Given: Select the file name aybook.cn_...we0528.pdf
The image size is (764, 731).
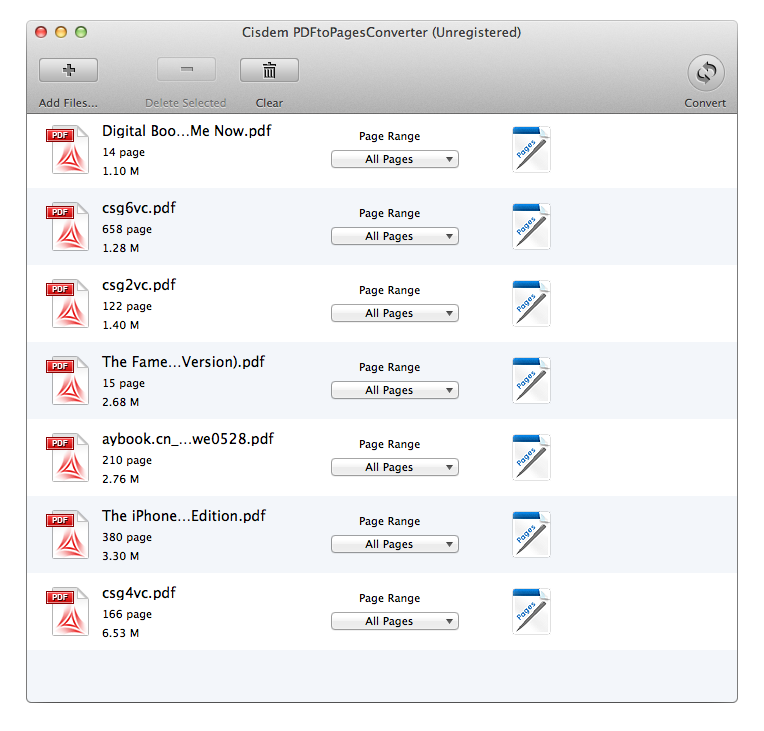Looking at the screenshot, I should pos(188,440).
